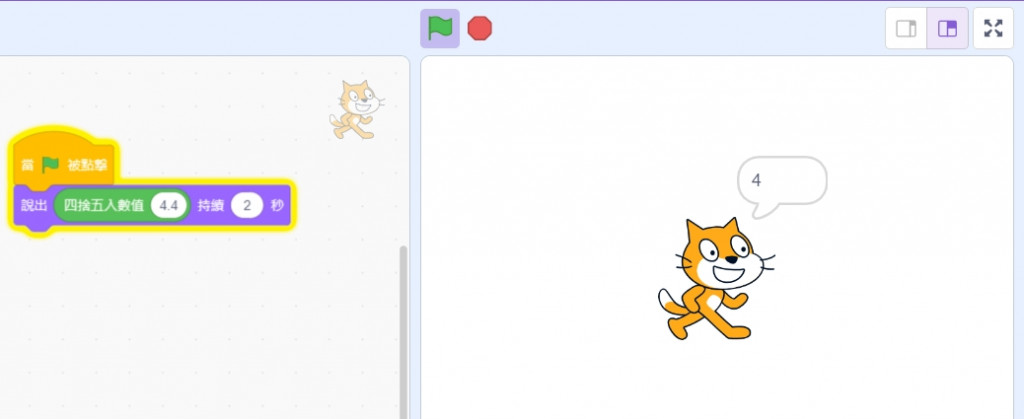Click the code area vertical scrollbar
The image size is (1024, 419).
pos(403,332)
